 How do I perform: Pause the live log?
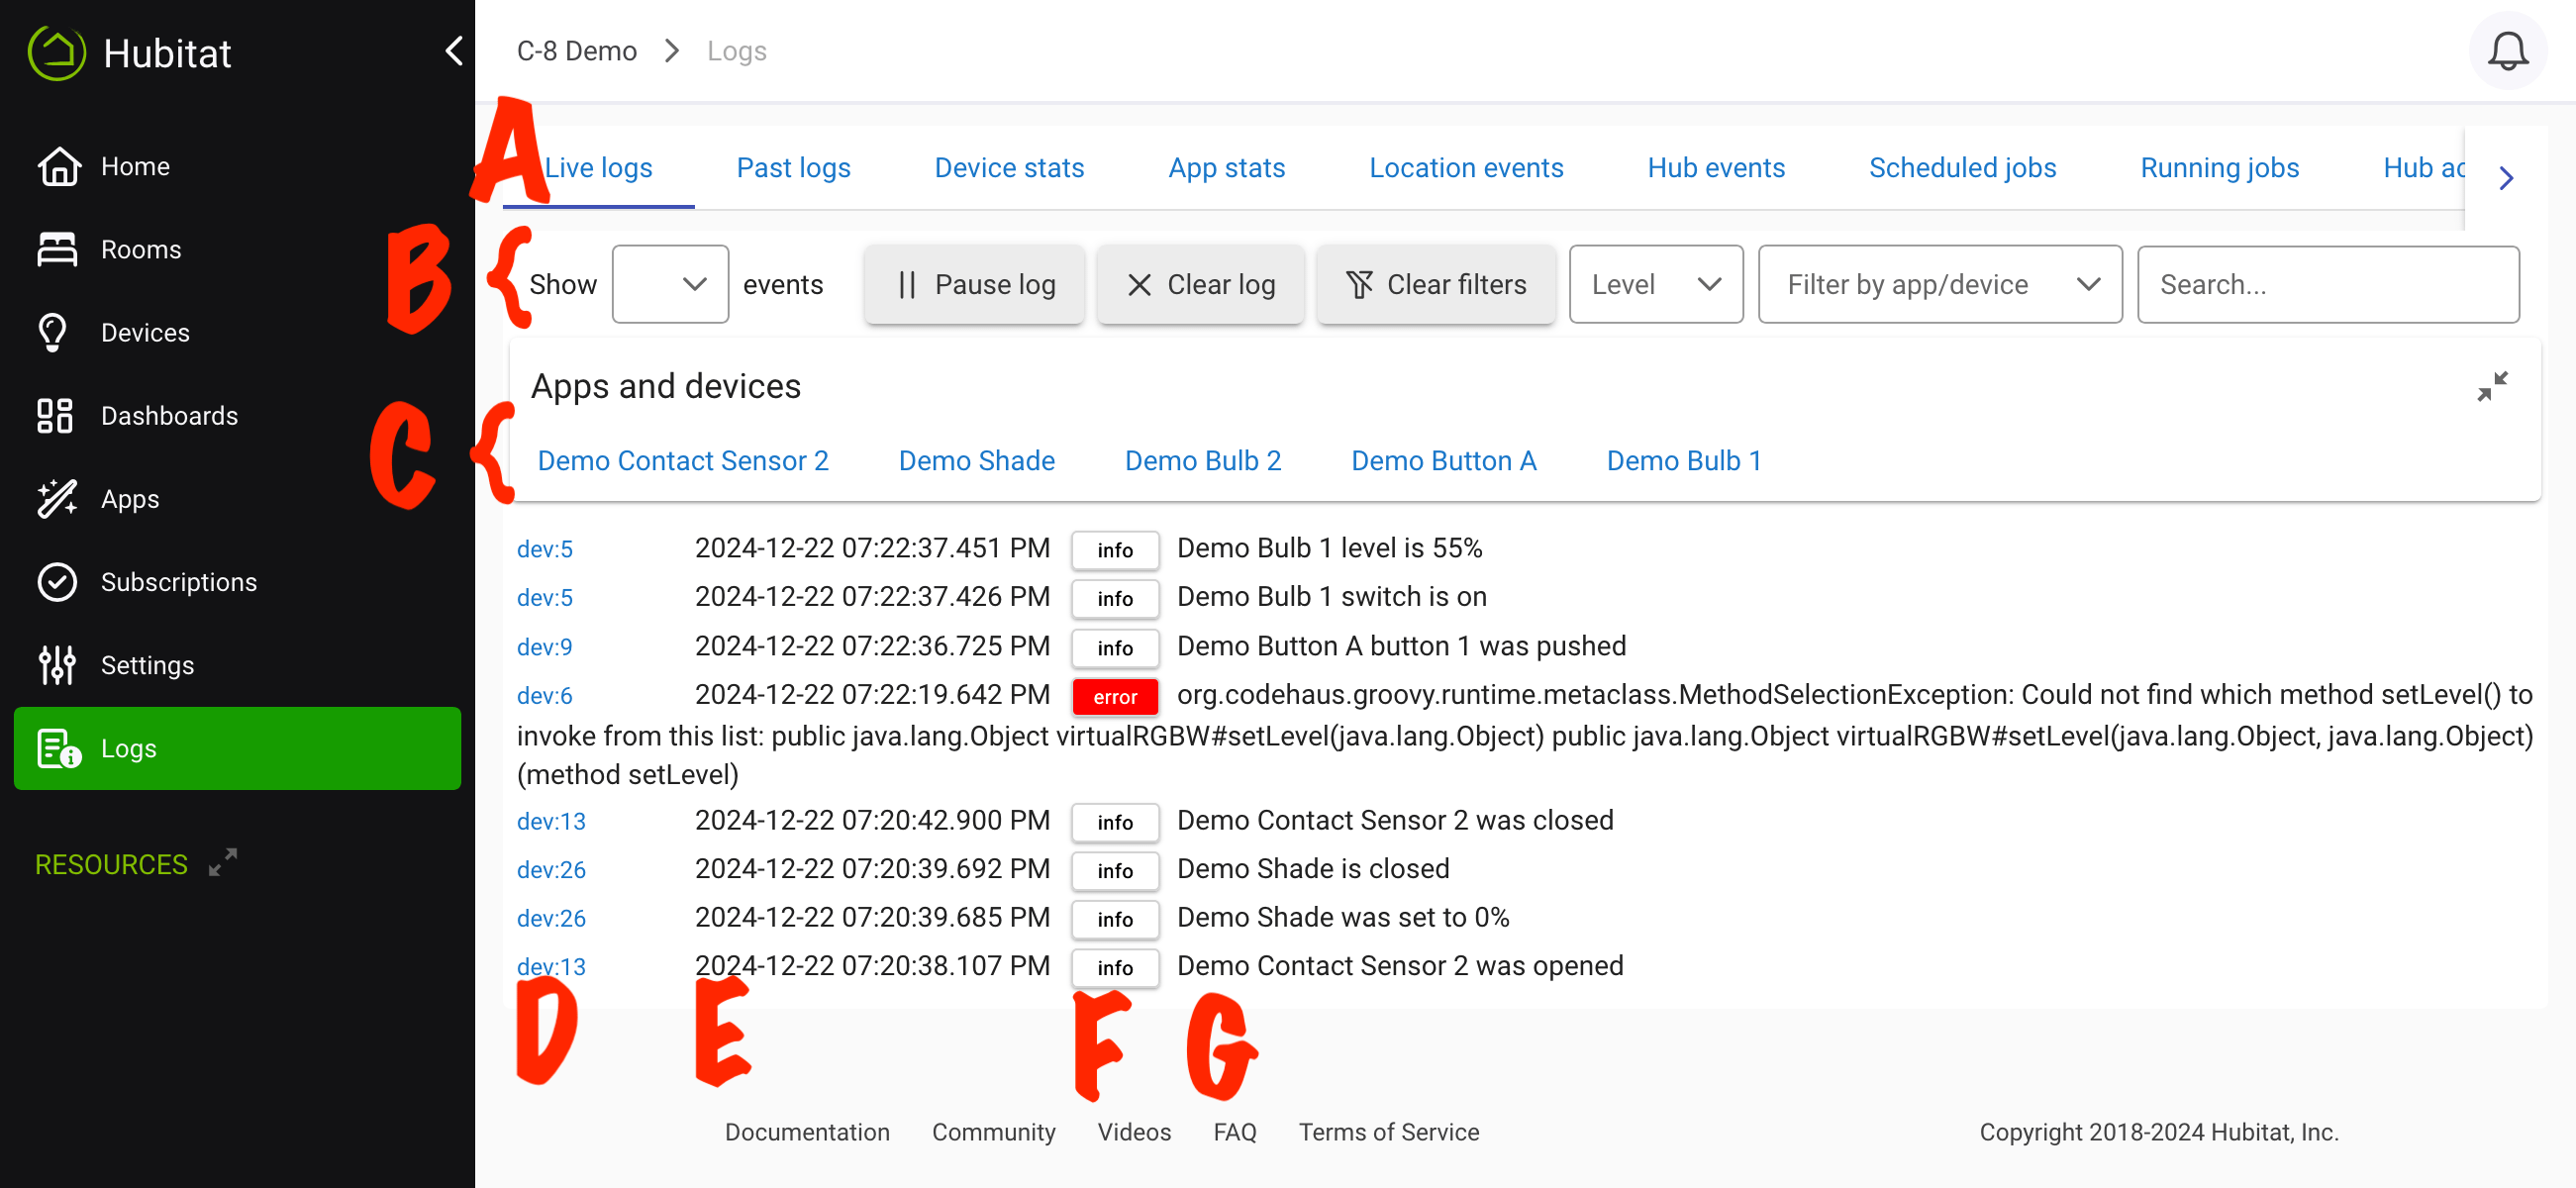(975, 285)
